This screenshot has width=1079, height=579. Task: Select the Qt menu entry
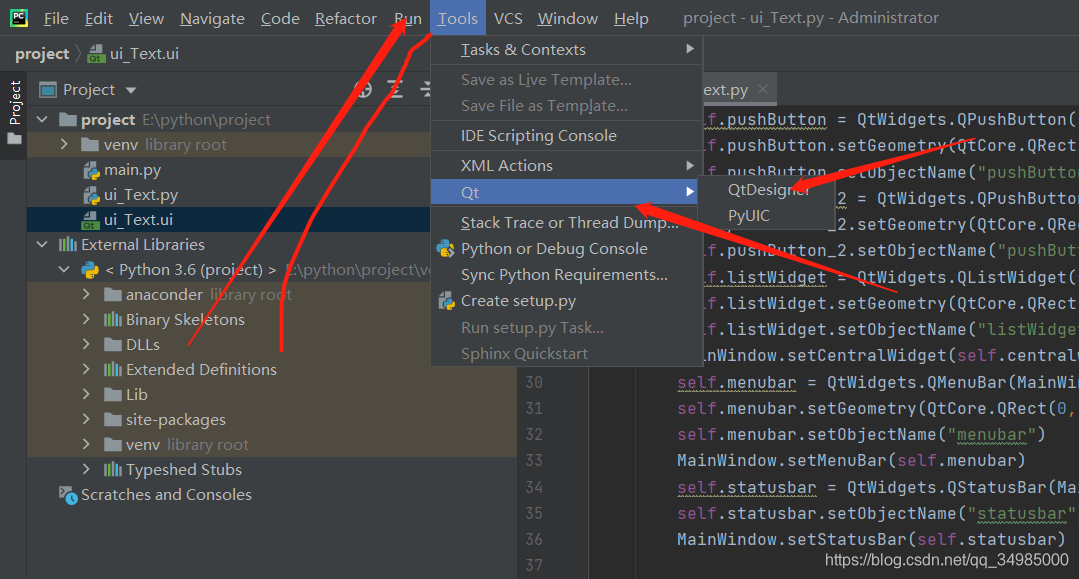point(566,192)
